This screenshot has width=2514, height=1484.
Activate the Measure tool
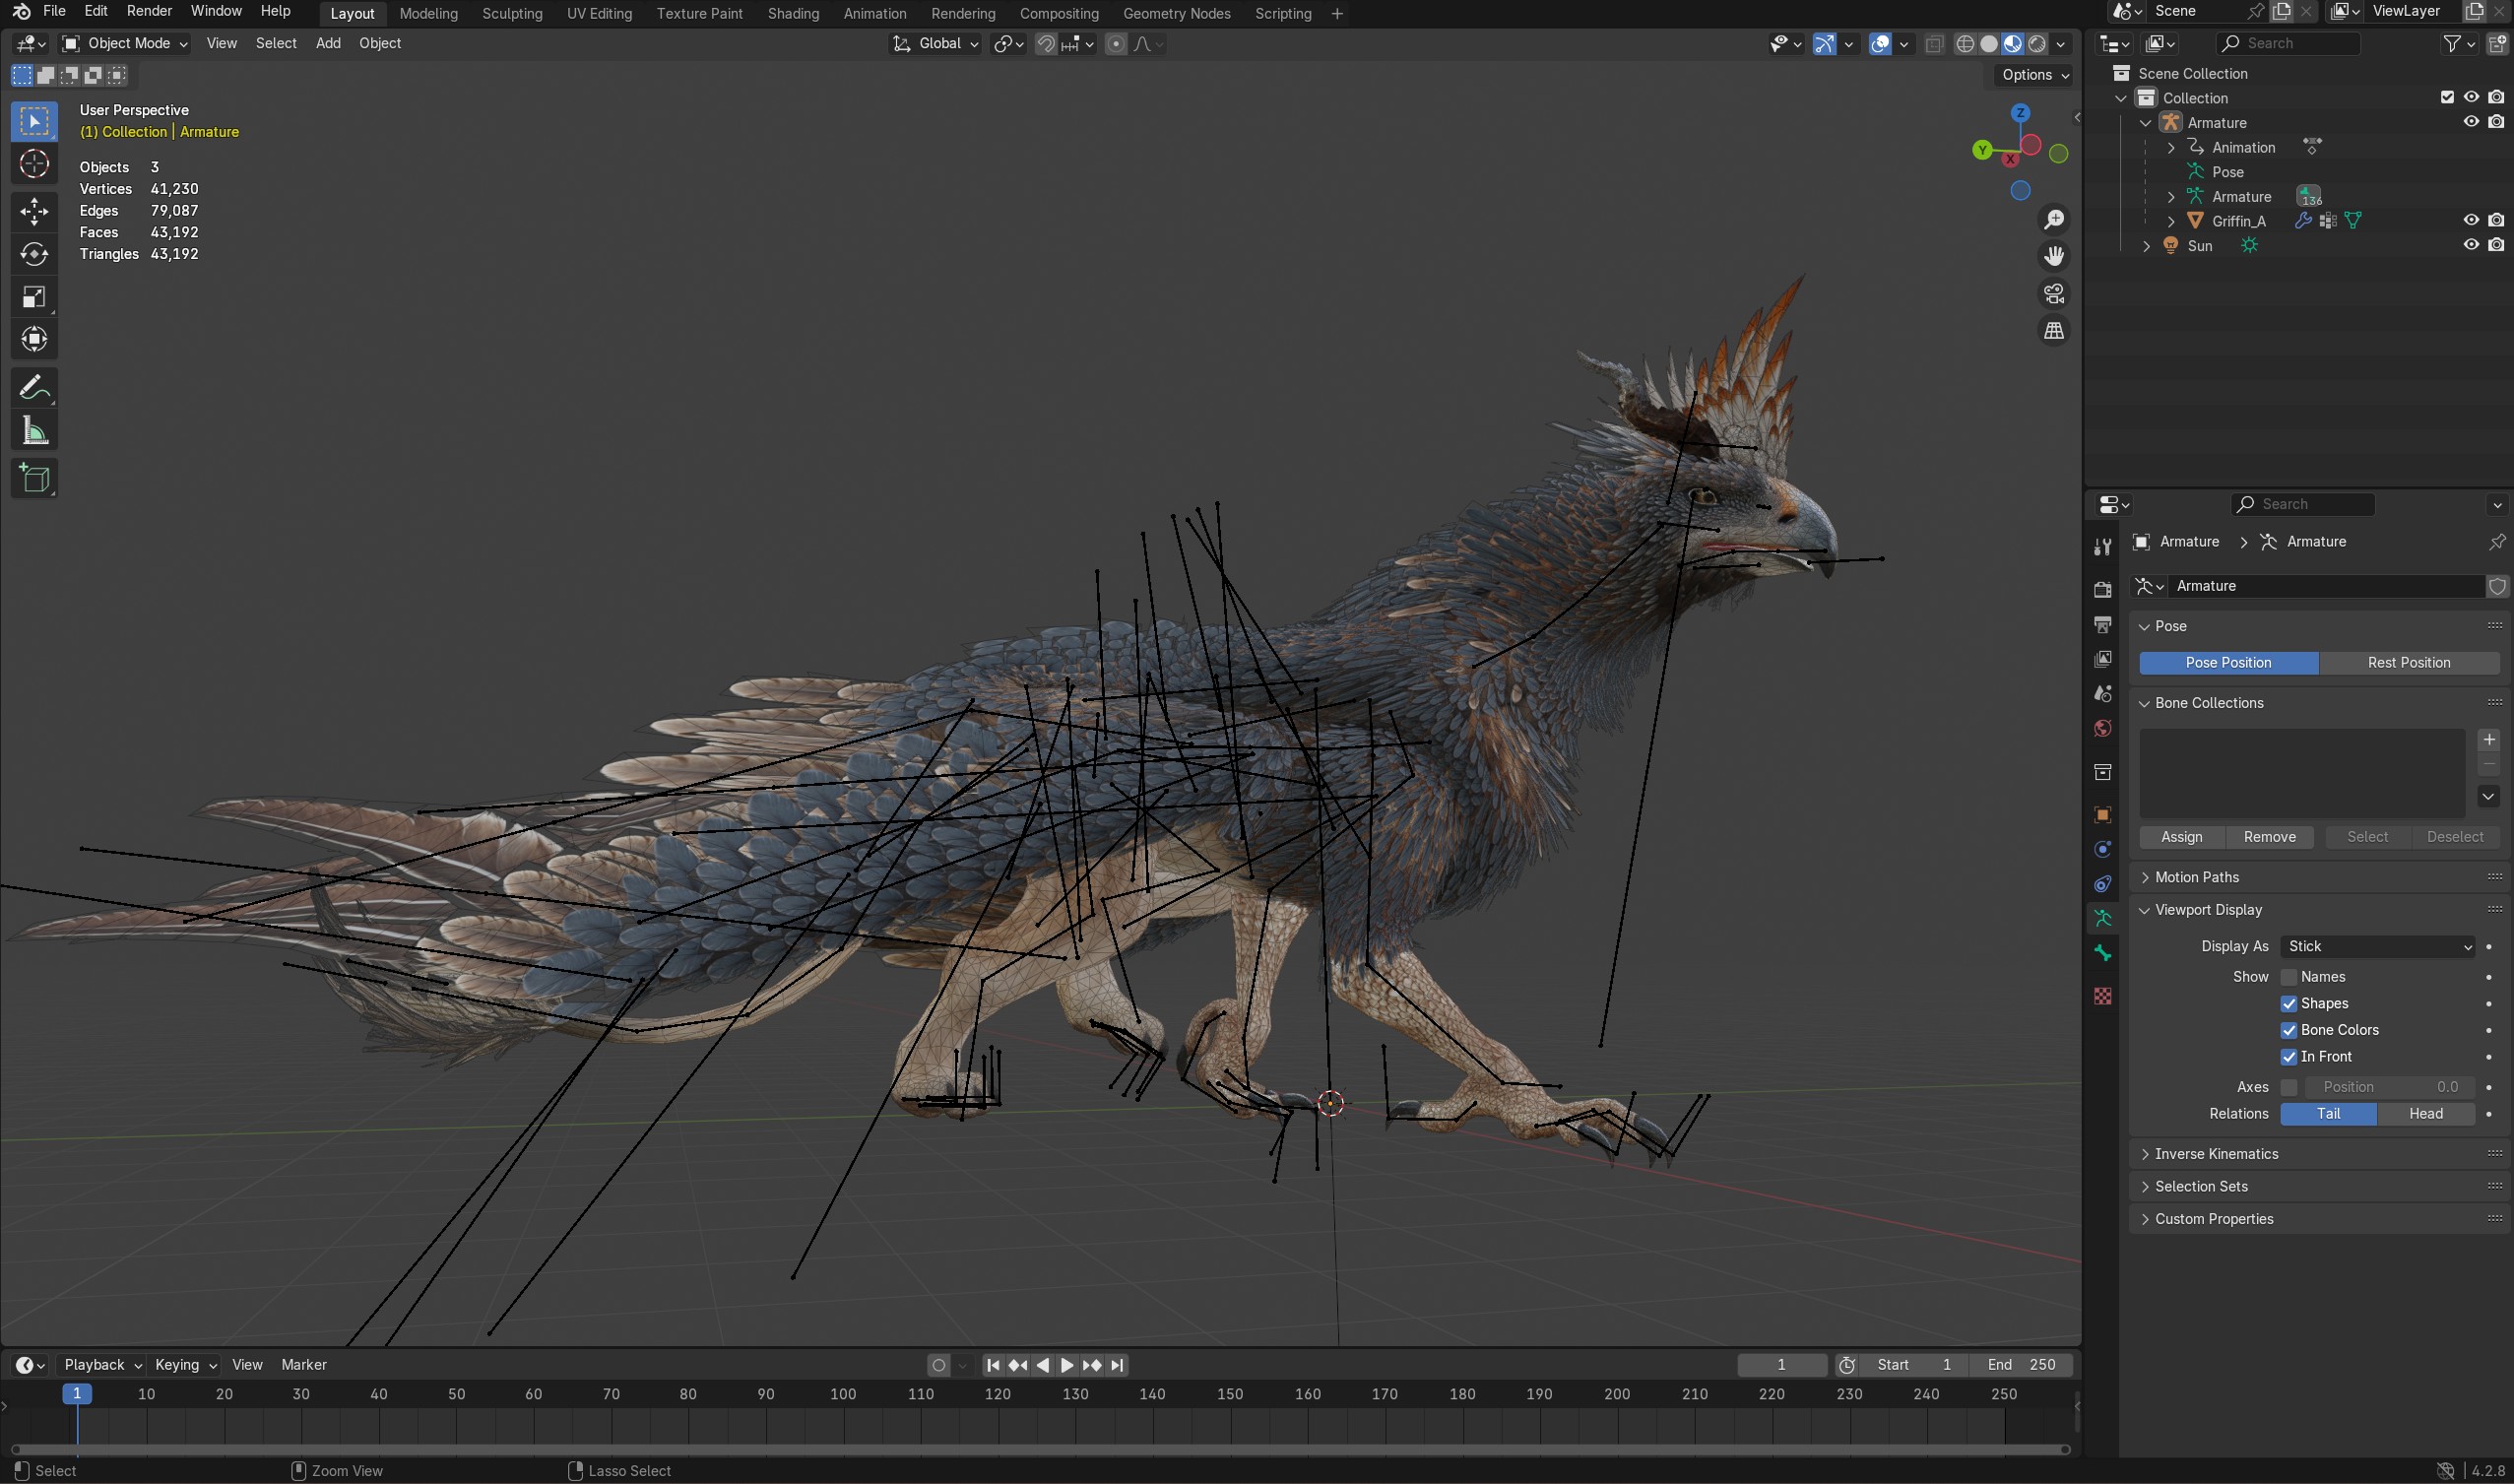coord(34,431)
